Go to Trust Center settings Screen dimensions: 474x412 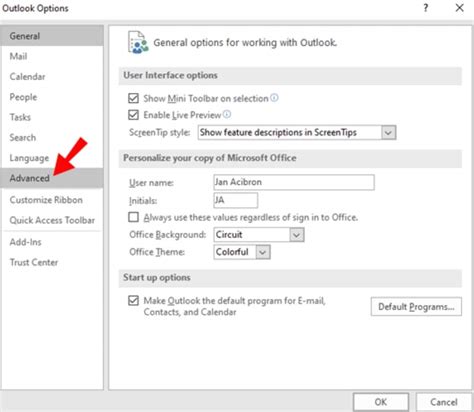tap(52, 262)
